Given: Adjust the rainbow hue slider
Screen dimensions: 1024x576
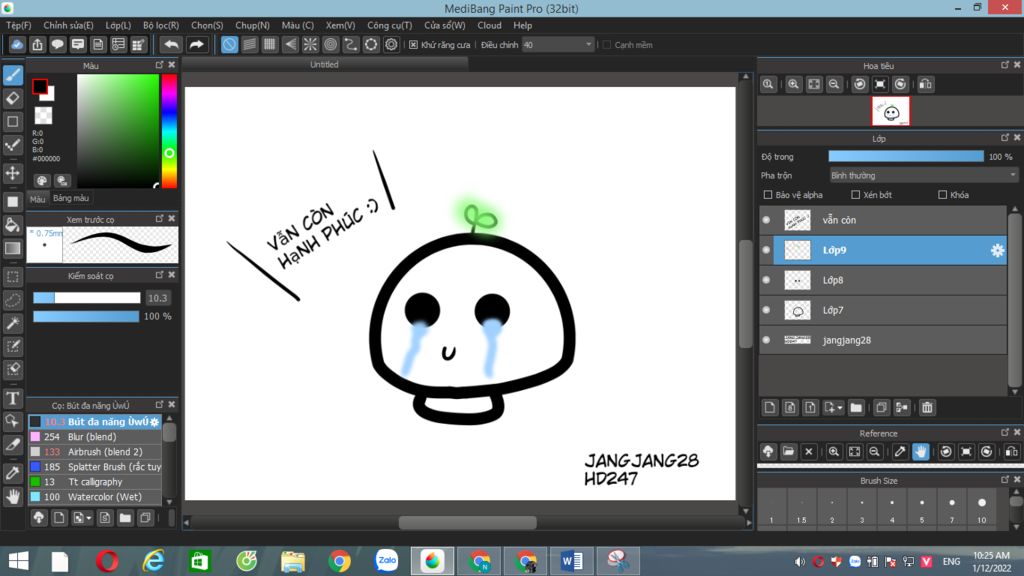Looking at the screenshot, I should [170, 131].
